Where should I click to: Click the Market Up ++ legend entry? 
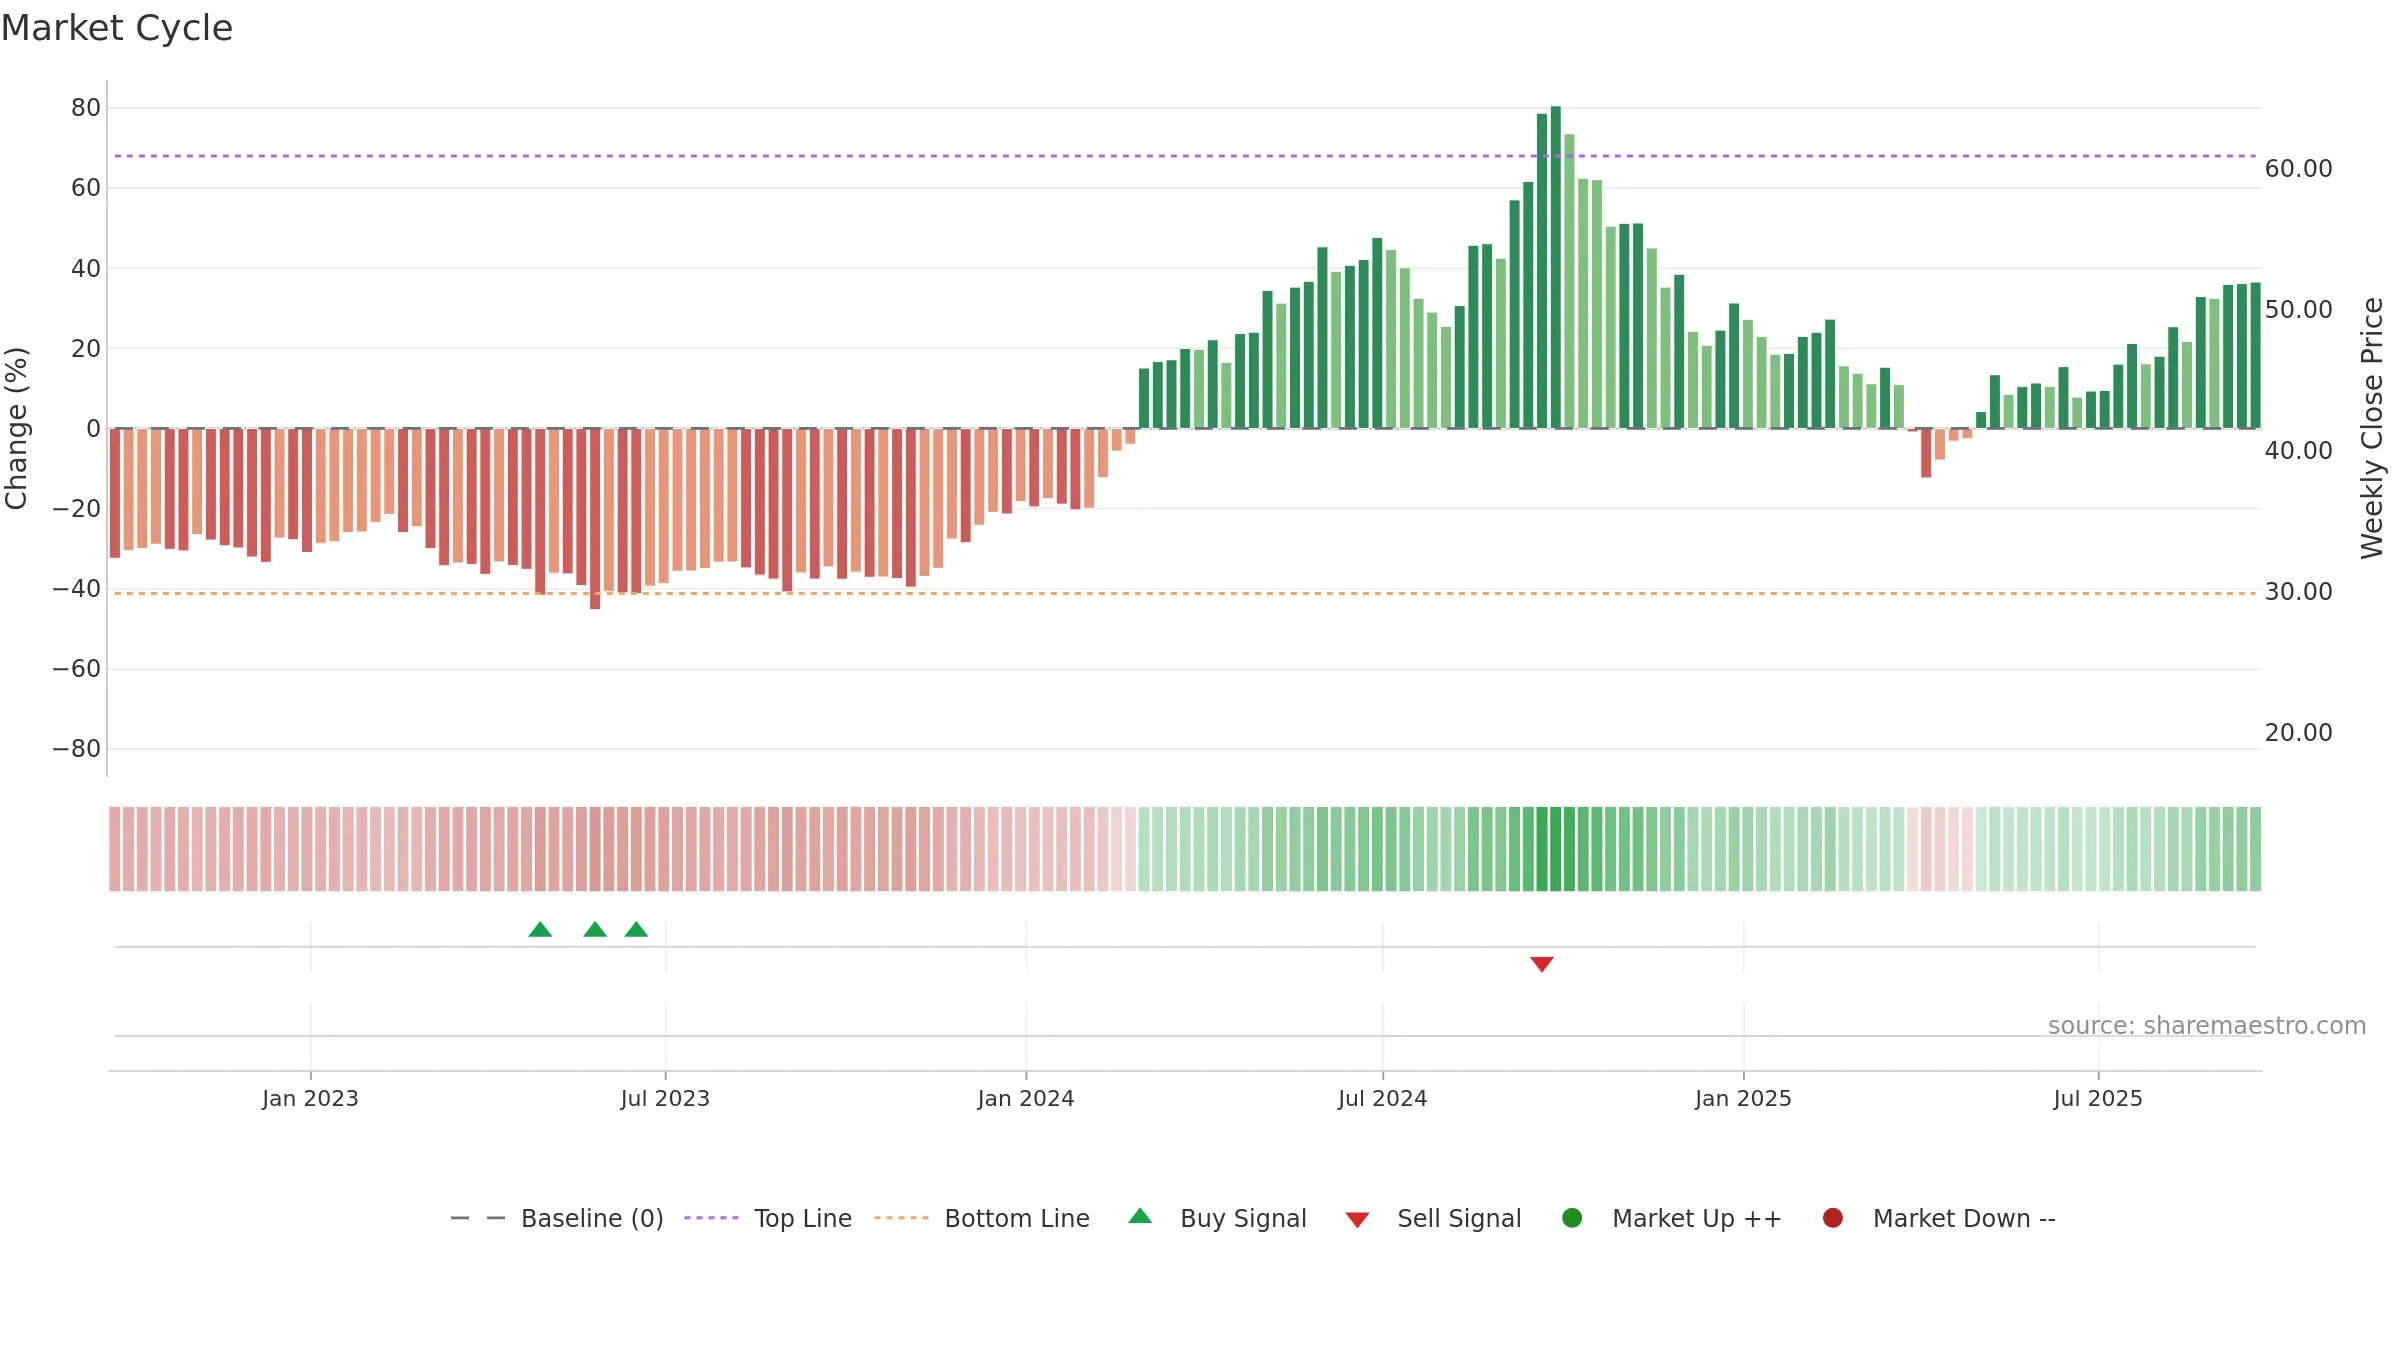pos(1672,1218)
